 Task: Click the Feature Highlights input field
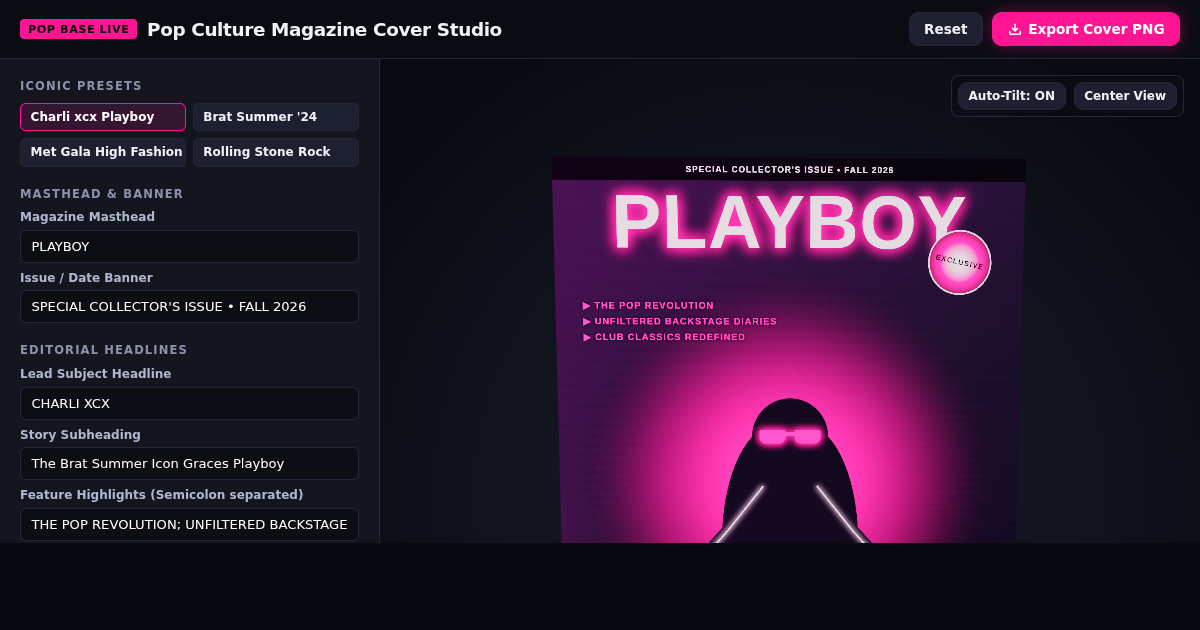click(x=189, y=524)
